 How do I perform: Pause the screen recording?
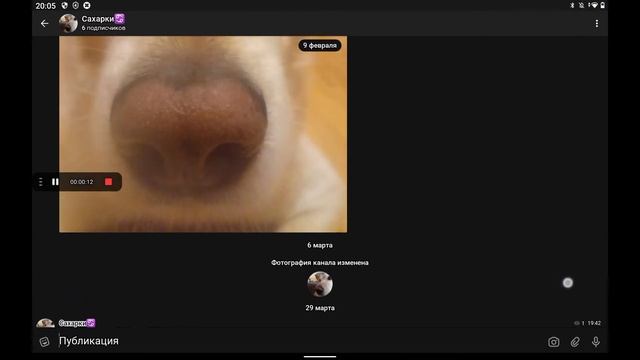pyautogui.click(x=55, y=182)
